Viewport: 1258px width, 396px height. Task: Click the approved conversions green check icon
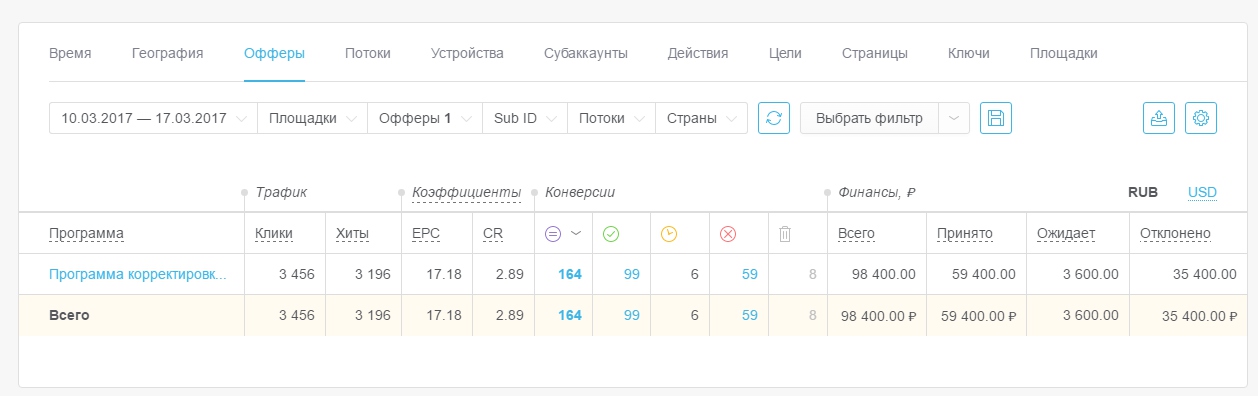point(611,234)
